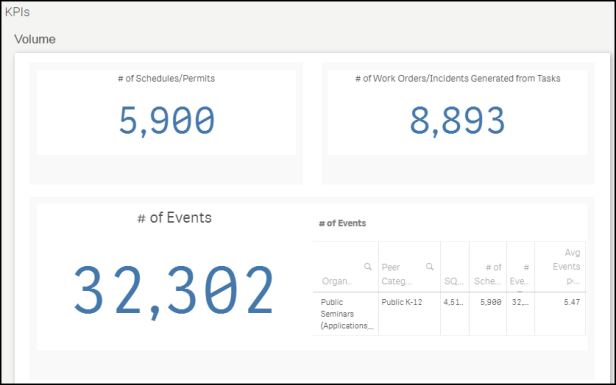Select the Public K-12 peer category cell
Viewport: 616px width, 385px height.
point(402,302)
